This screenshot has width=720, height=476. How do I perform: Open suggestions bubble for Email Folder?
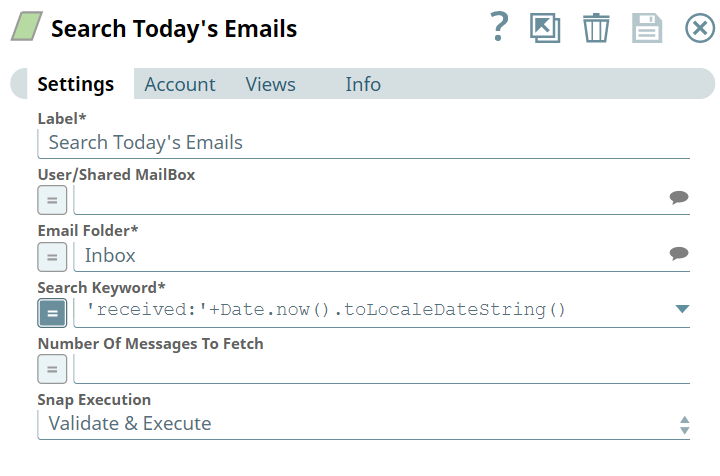(x=679, y=253)
